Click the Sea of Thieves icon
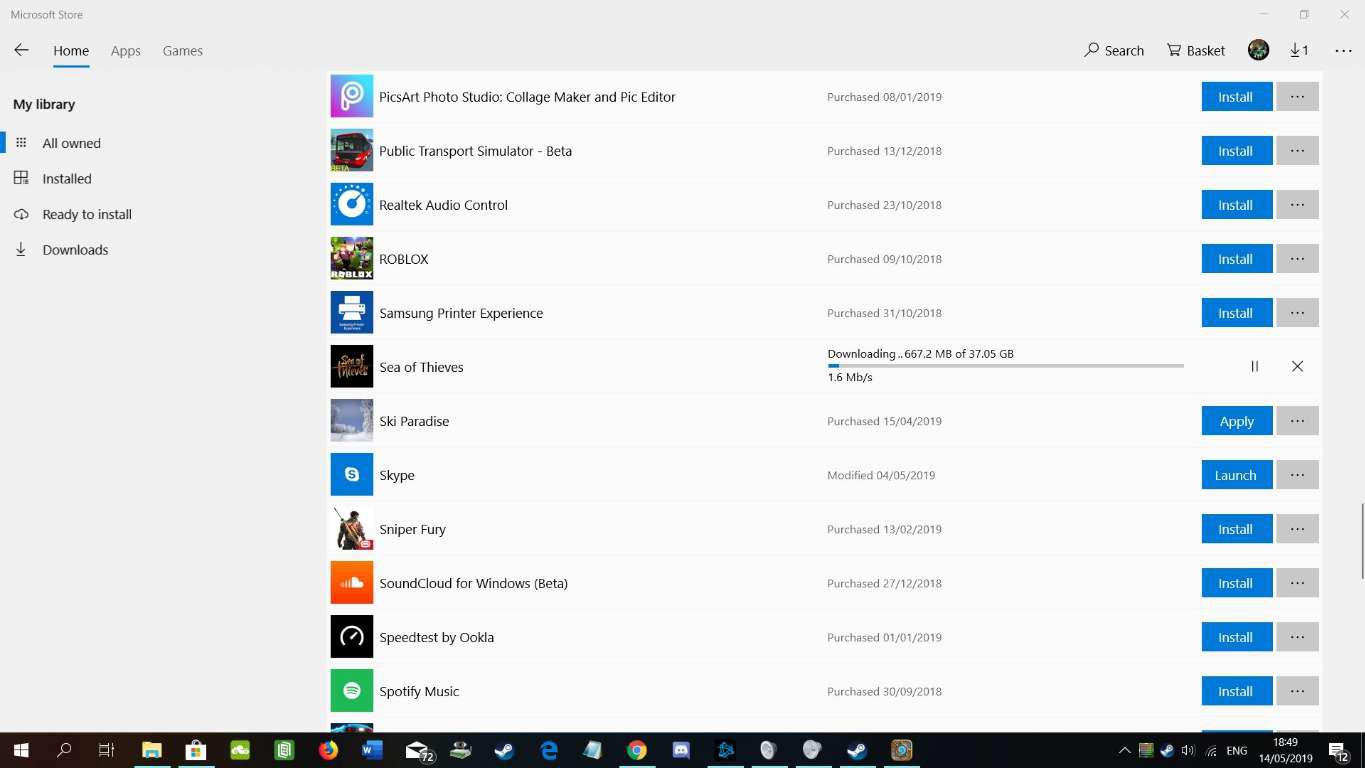Image resolution: width=1365 pixels, height=768 pixels. pos(352,366)
